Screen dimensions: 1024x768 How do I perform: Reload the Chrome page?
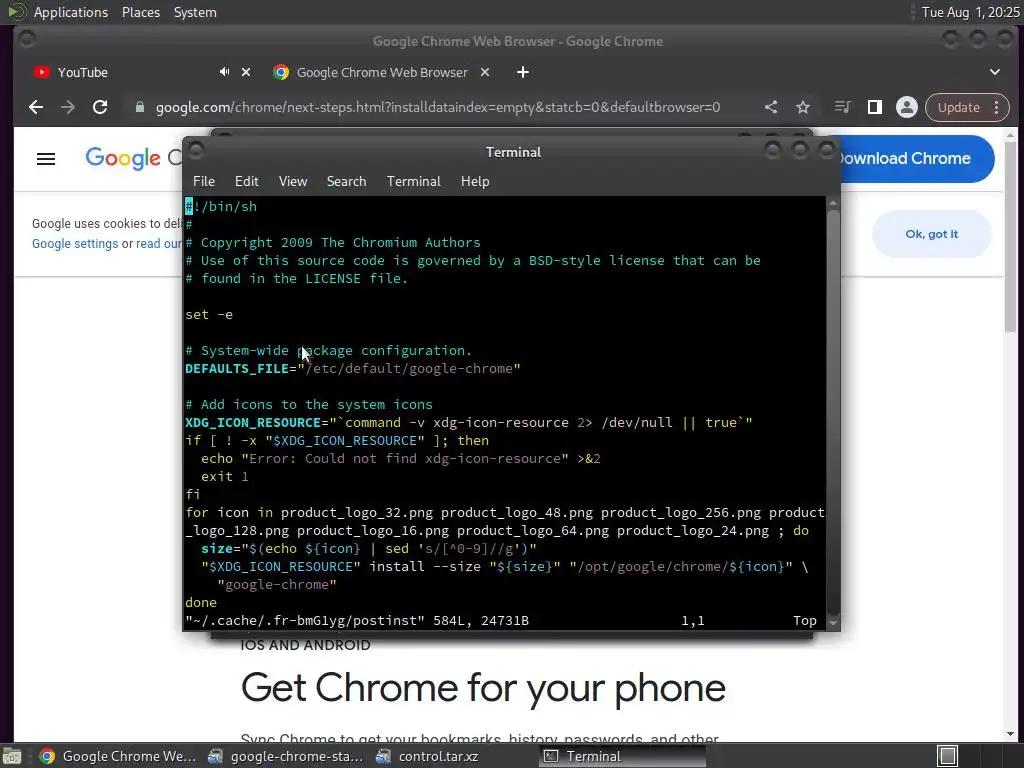click(100, 107)
